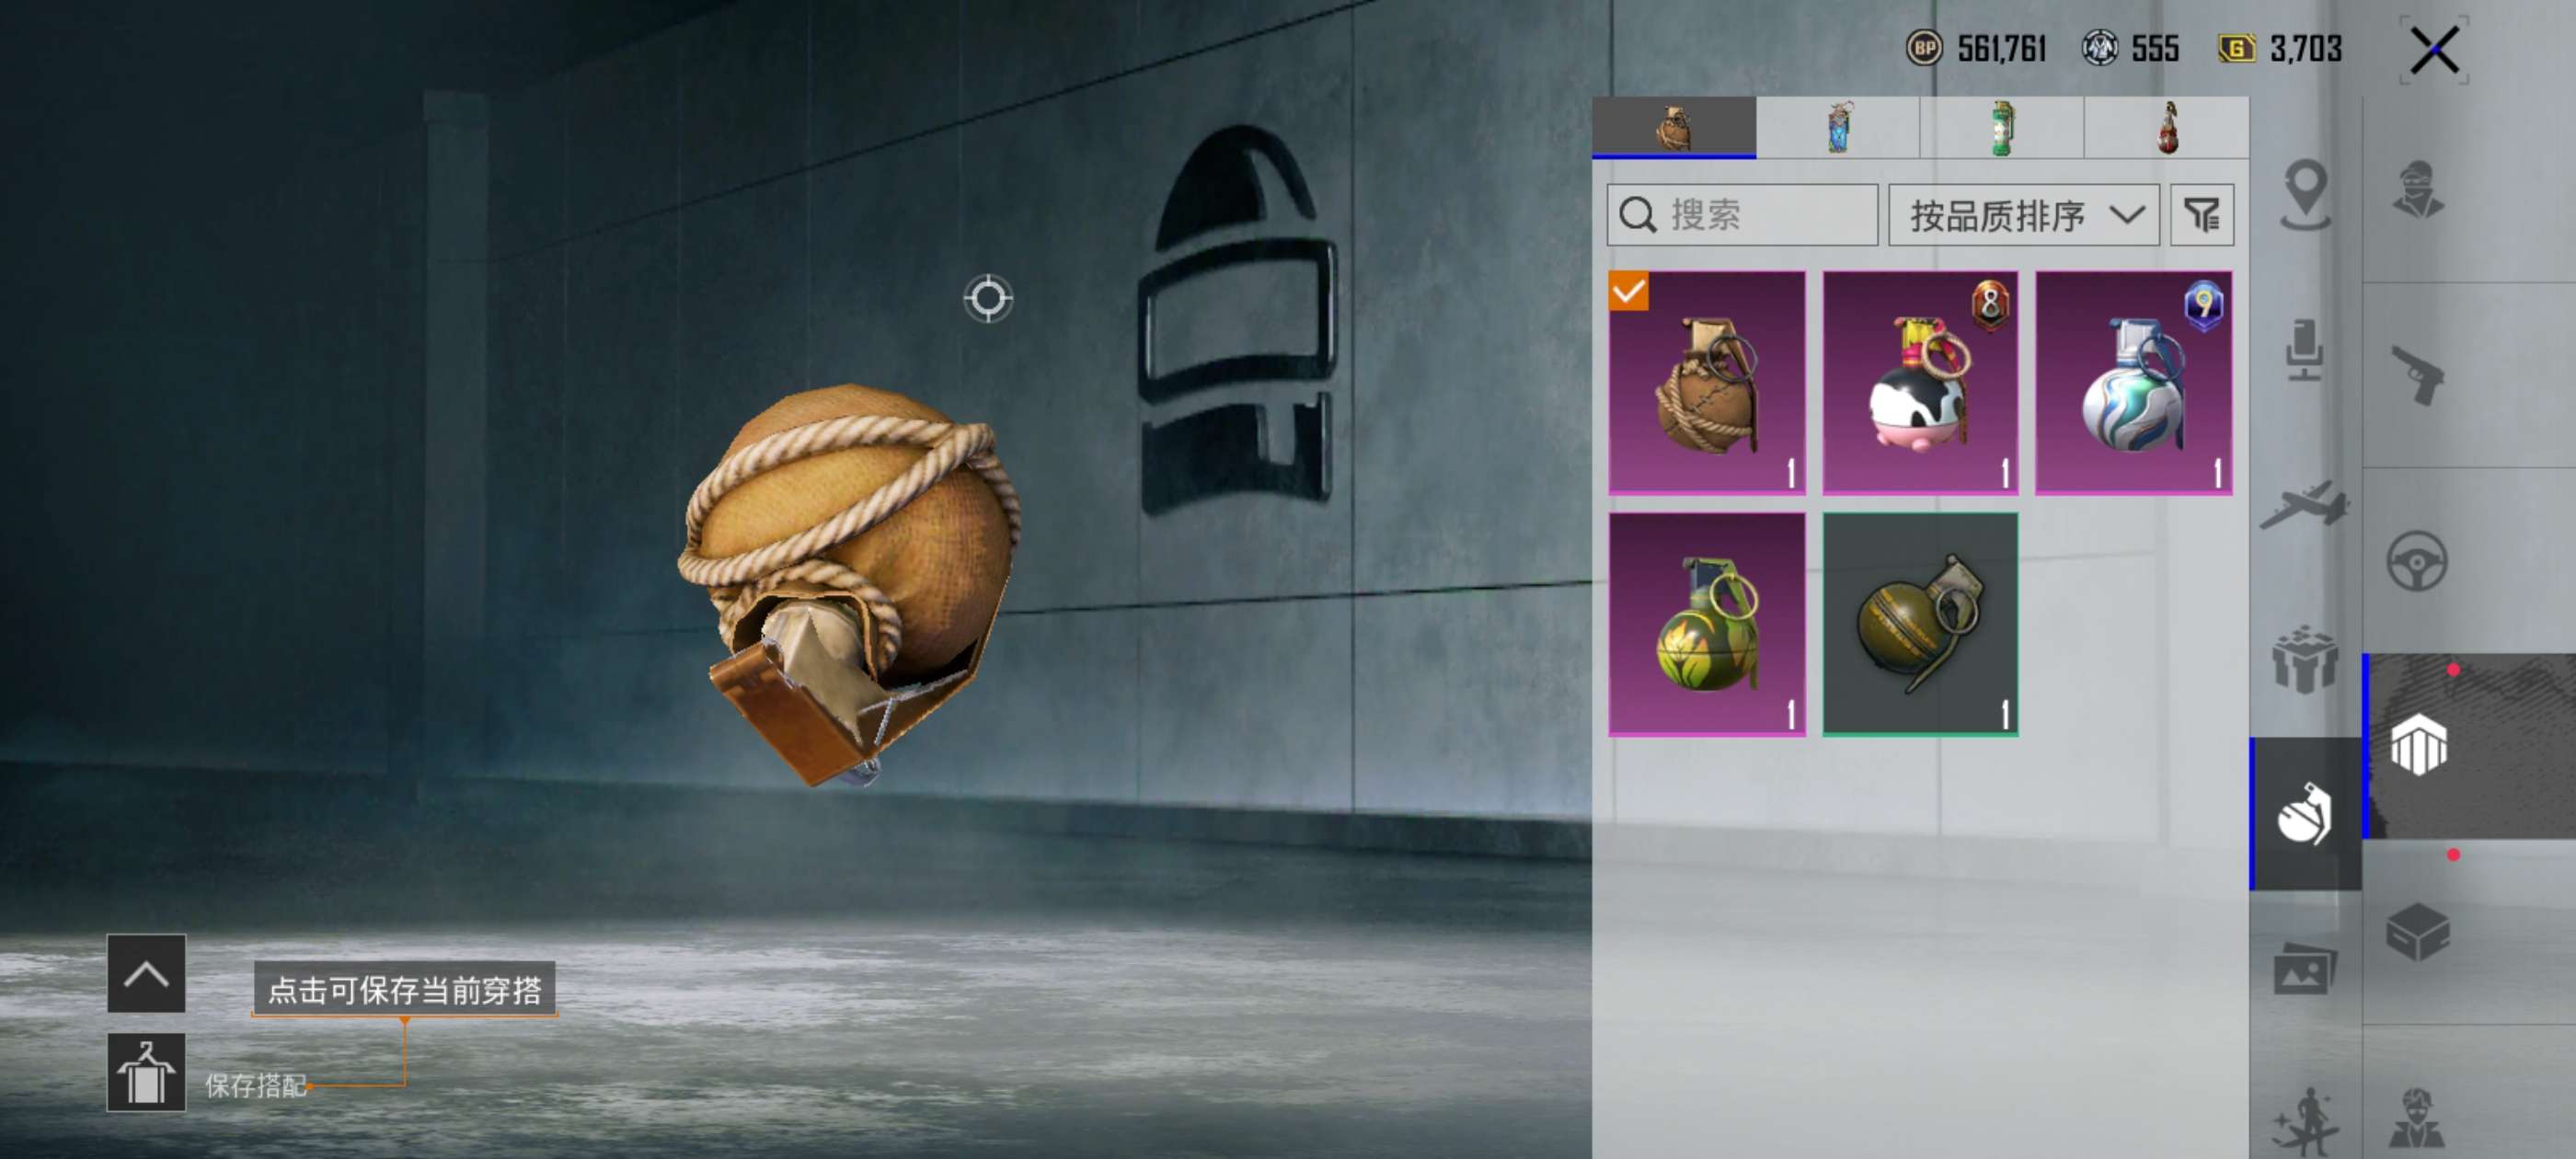This screenshot has width=2576, height=1159.
Task: Open the airplane skins category
Action: point(2304,505)
